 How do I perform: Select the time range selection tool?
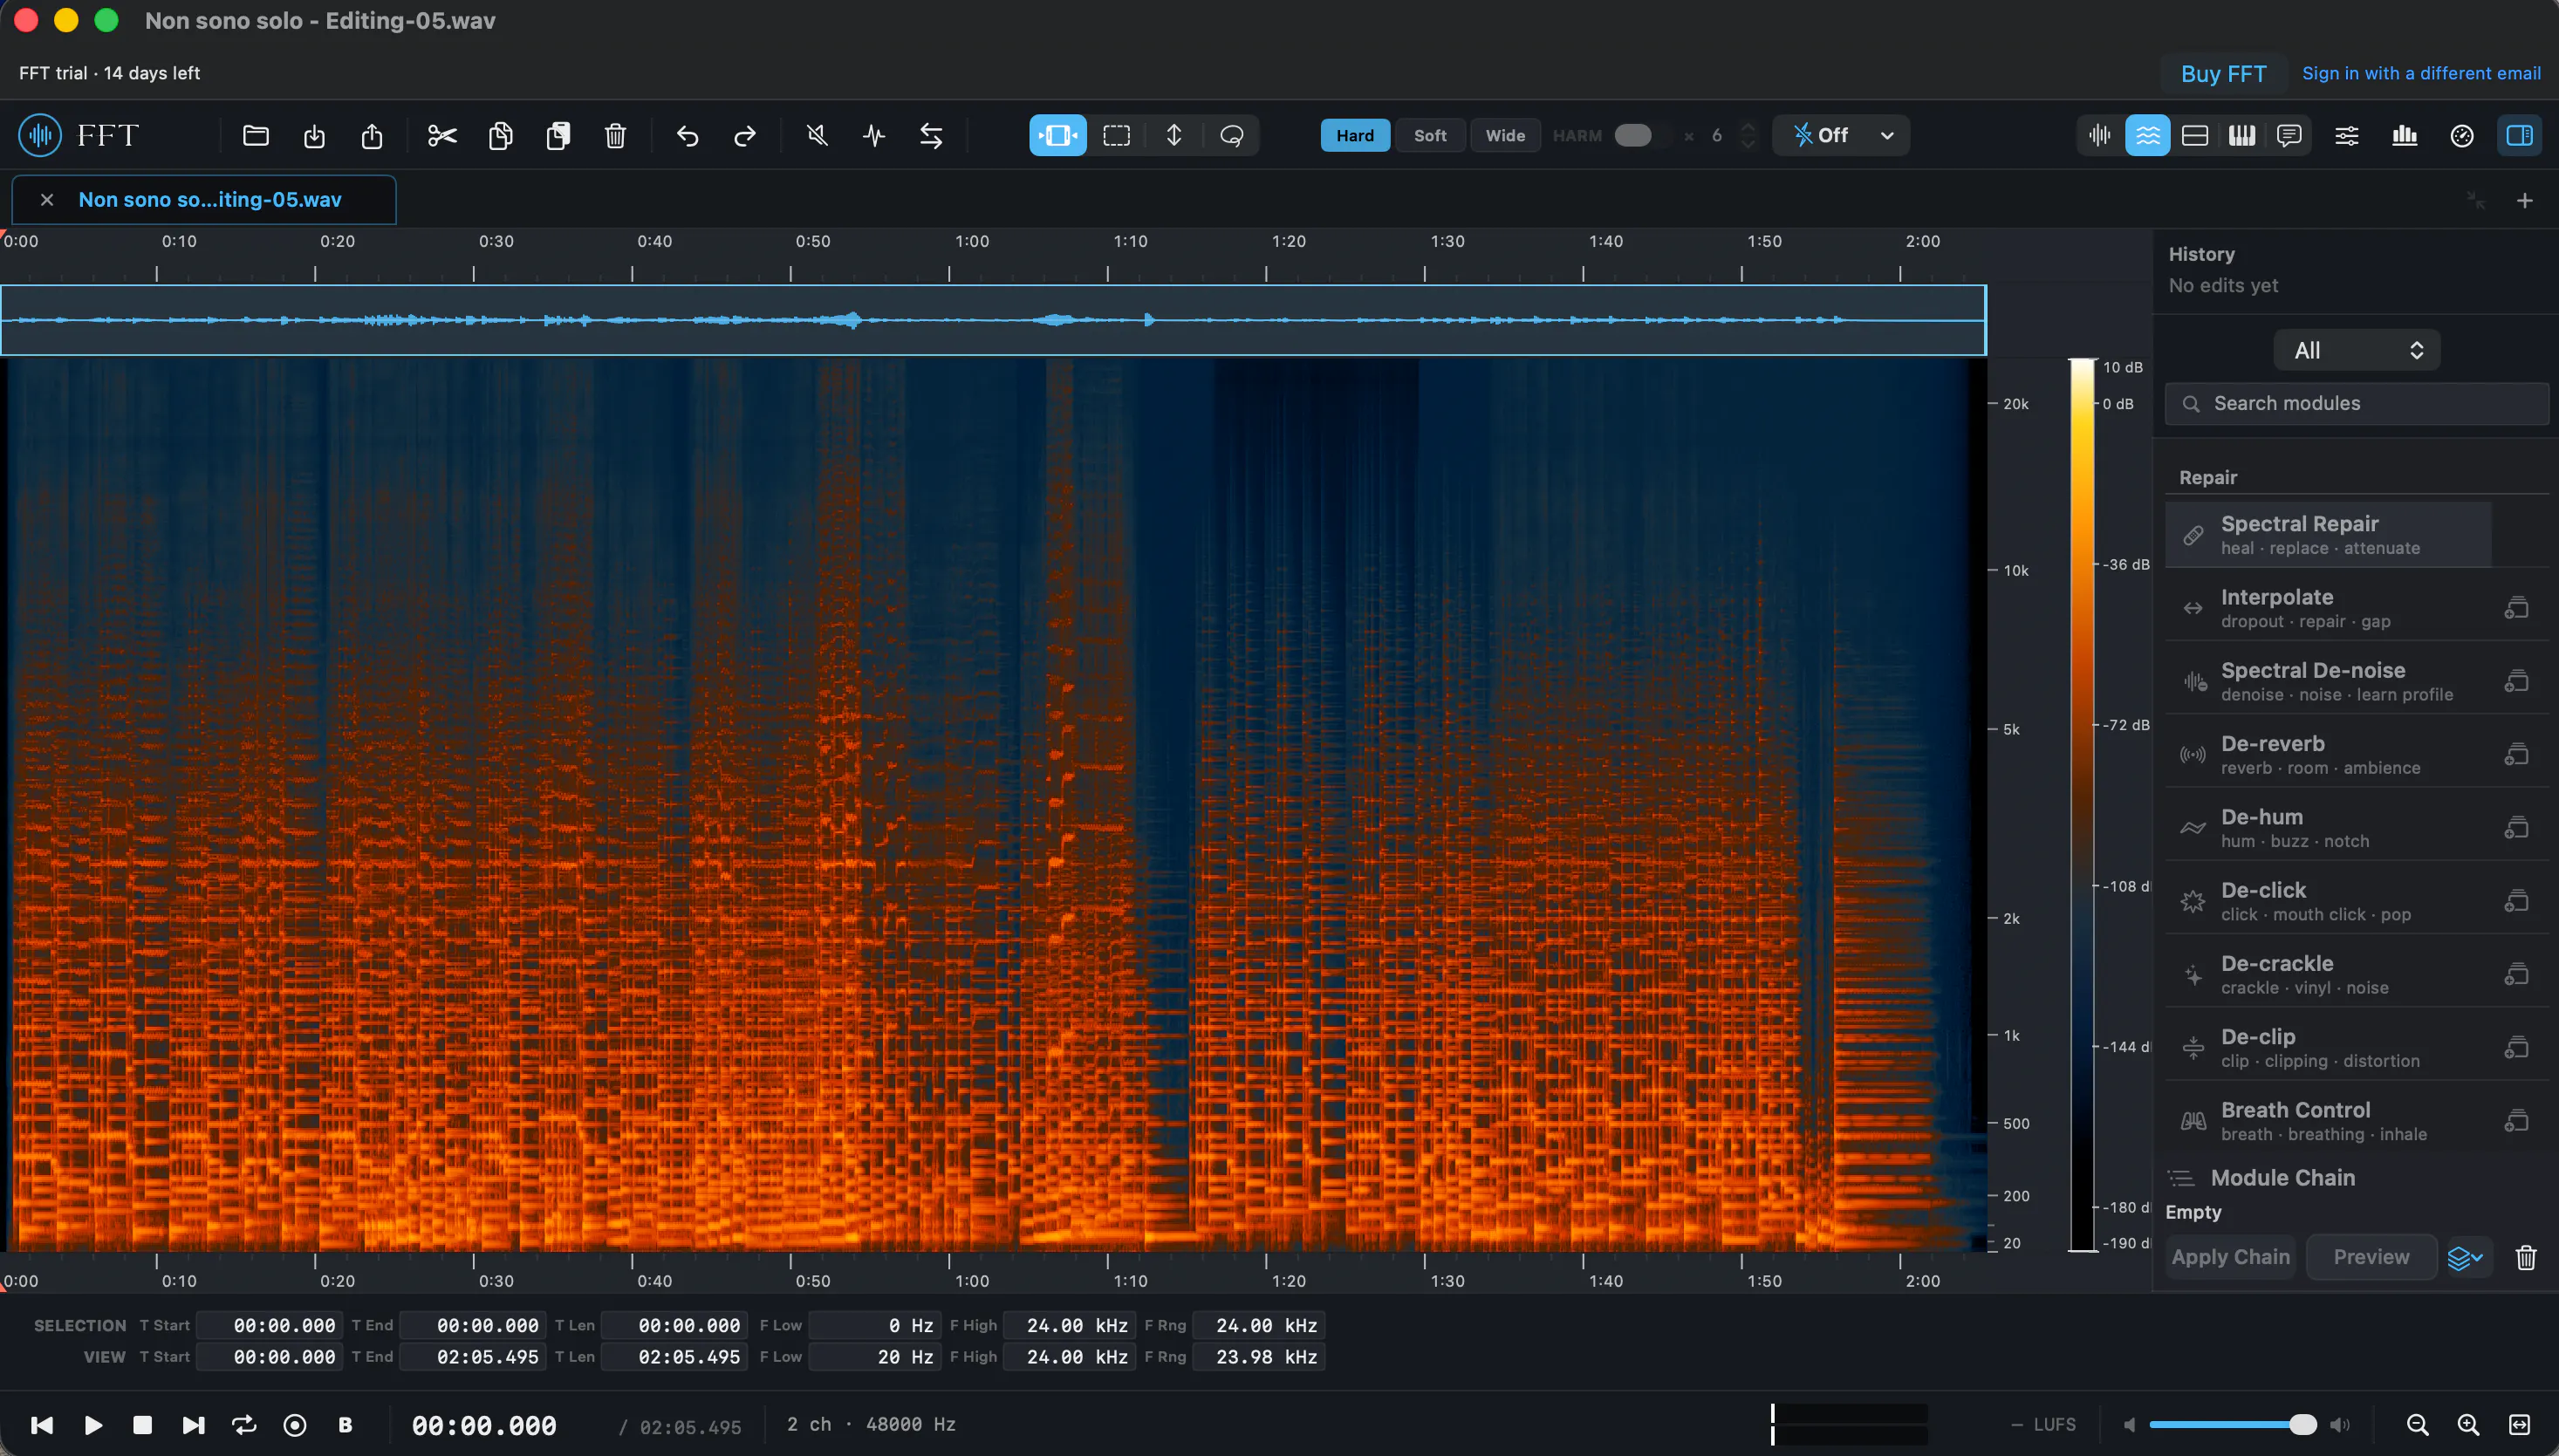click(1058, 135)
